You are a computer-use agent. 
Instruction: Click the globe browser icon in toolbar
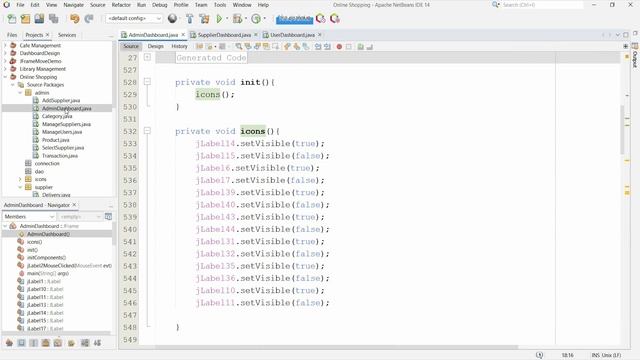[172, 19]
